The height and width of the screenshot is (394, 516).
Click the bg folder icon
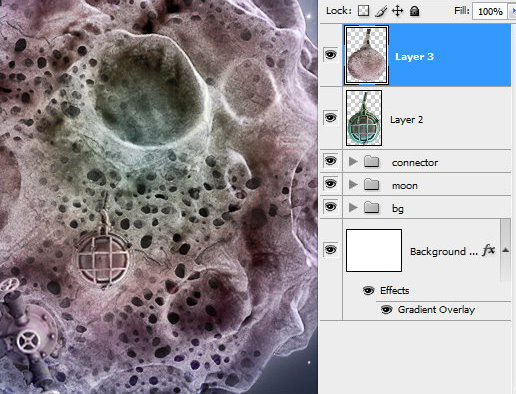[x=371, y=207]
